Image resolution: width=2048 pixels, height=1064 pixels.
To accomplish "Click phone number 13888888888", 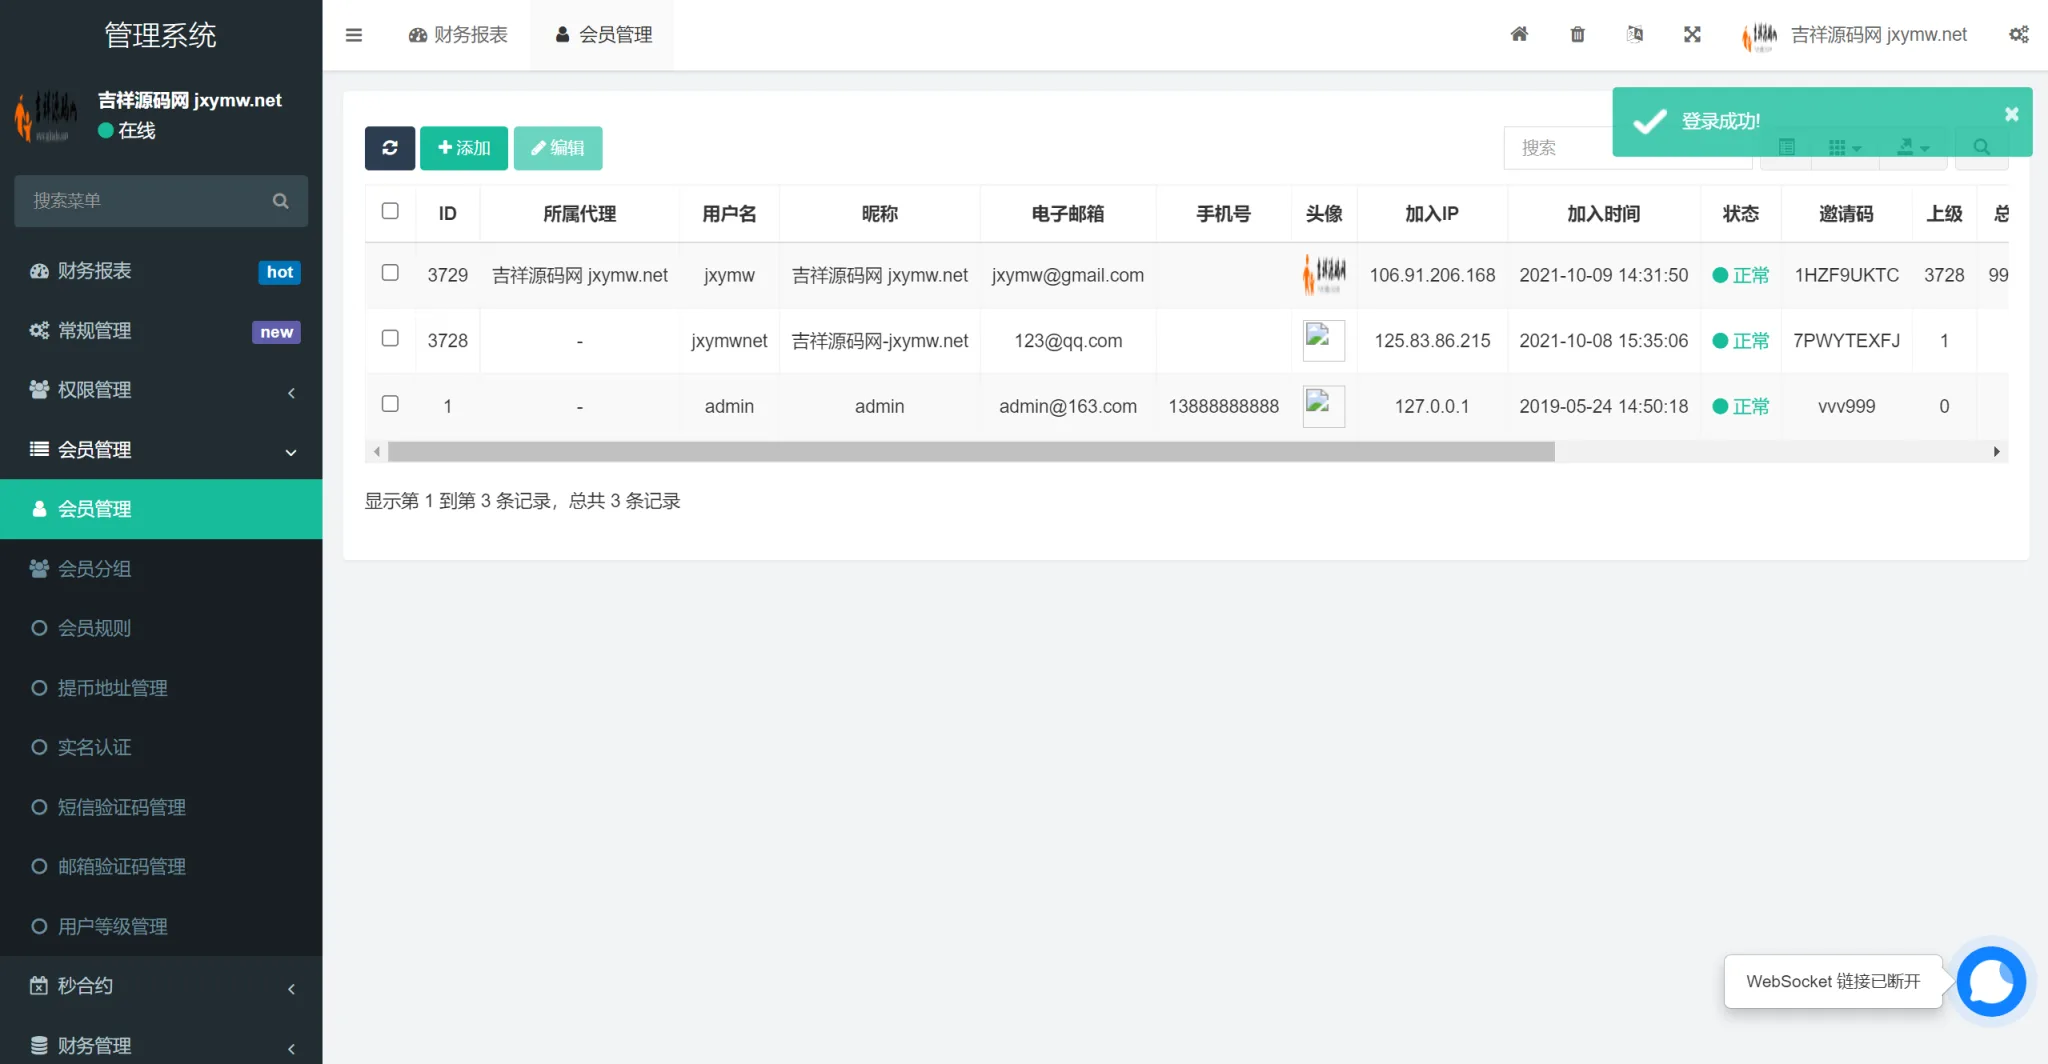I will (1223, 406).
